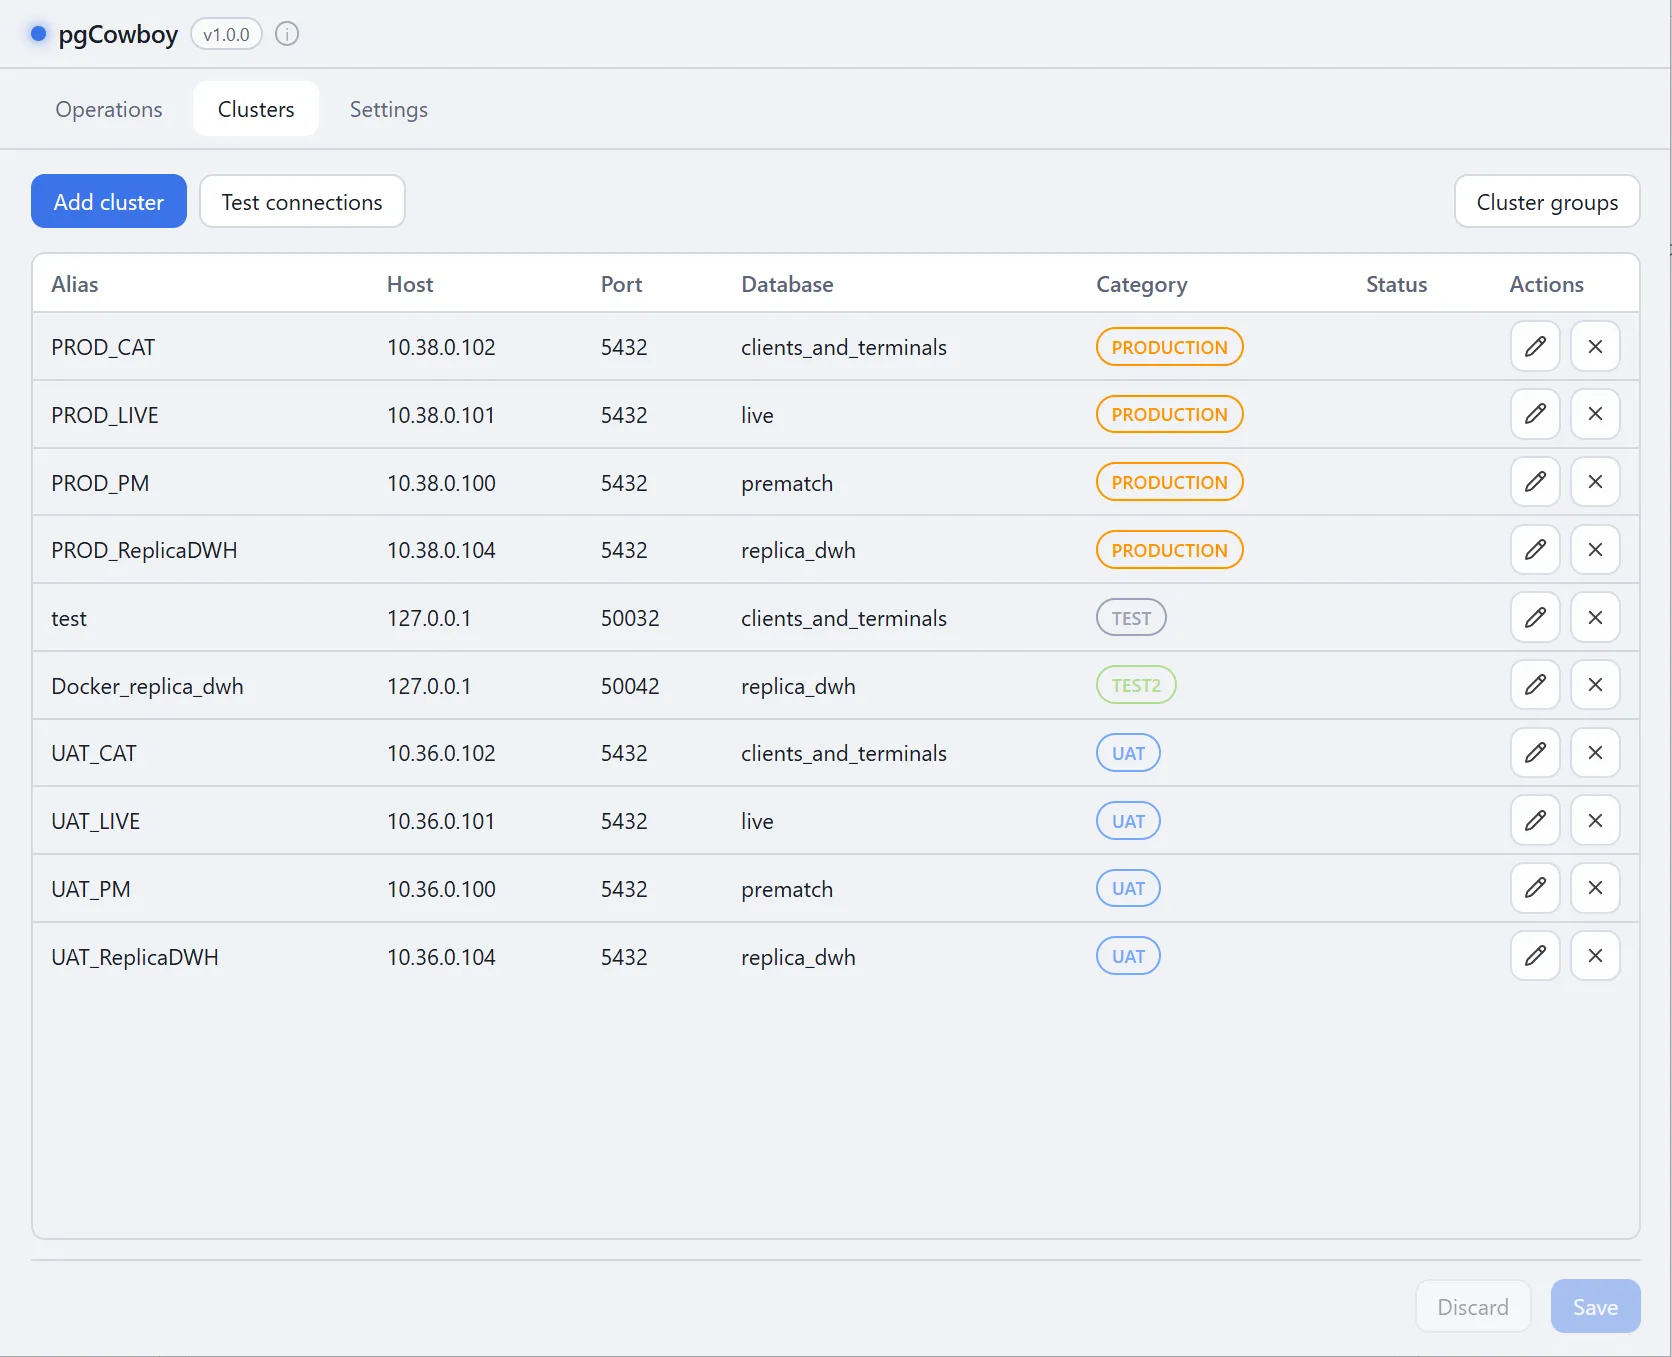Click the prematch database on UAT_PM row
This screenshot has height=1357, width=1672.
click(x=787, y=889)
